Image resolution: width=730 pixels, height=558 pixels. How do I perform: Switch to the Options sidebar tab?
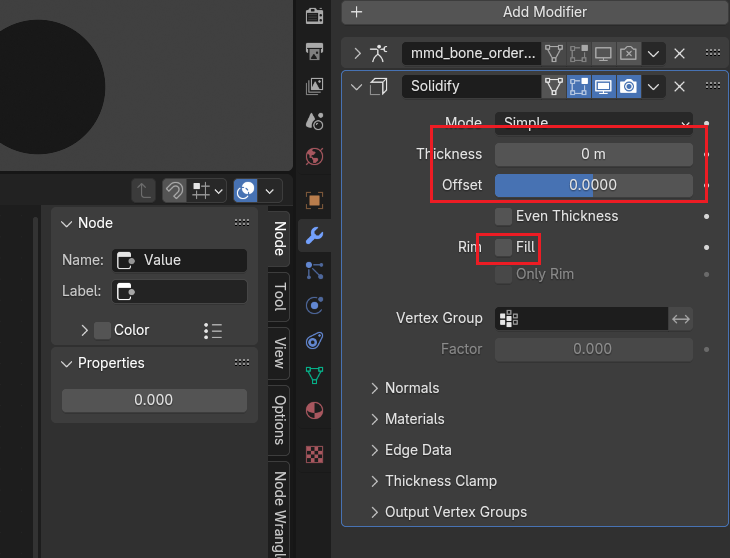(280, 419)
